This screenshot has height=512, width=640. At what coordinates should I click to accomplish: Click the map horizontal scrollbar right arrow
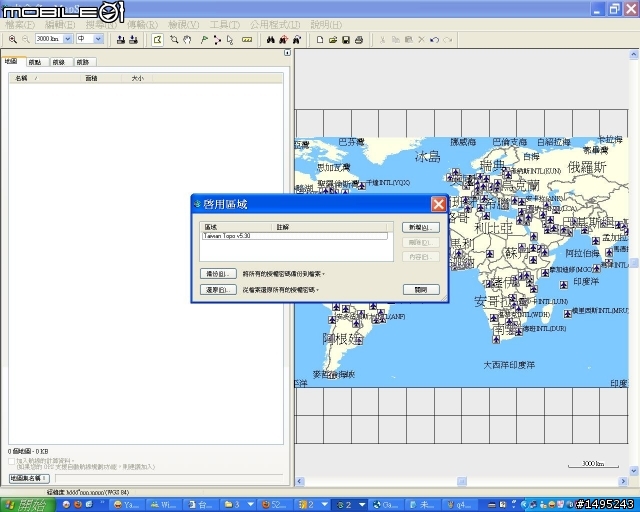(623, 481)
